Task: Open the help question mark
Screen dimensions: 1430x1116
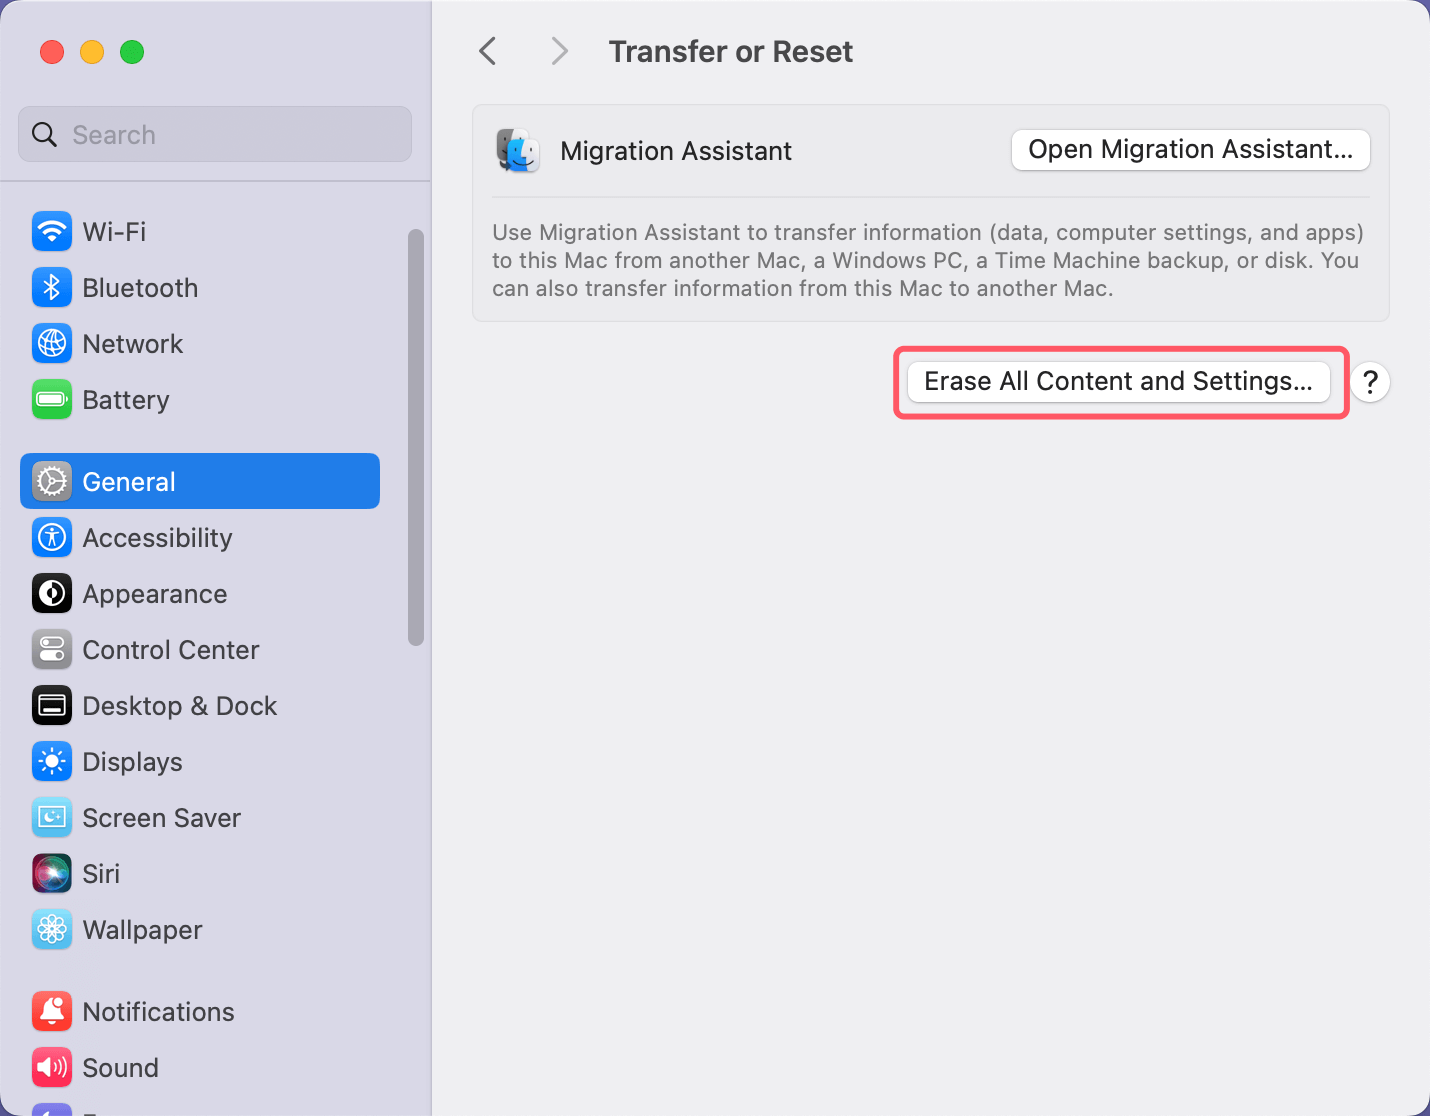Action: coord(1370,381)
